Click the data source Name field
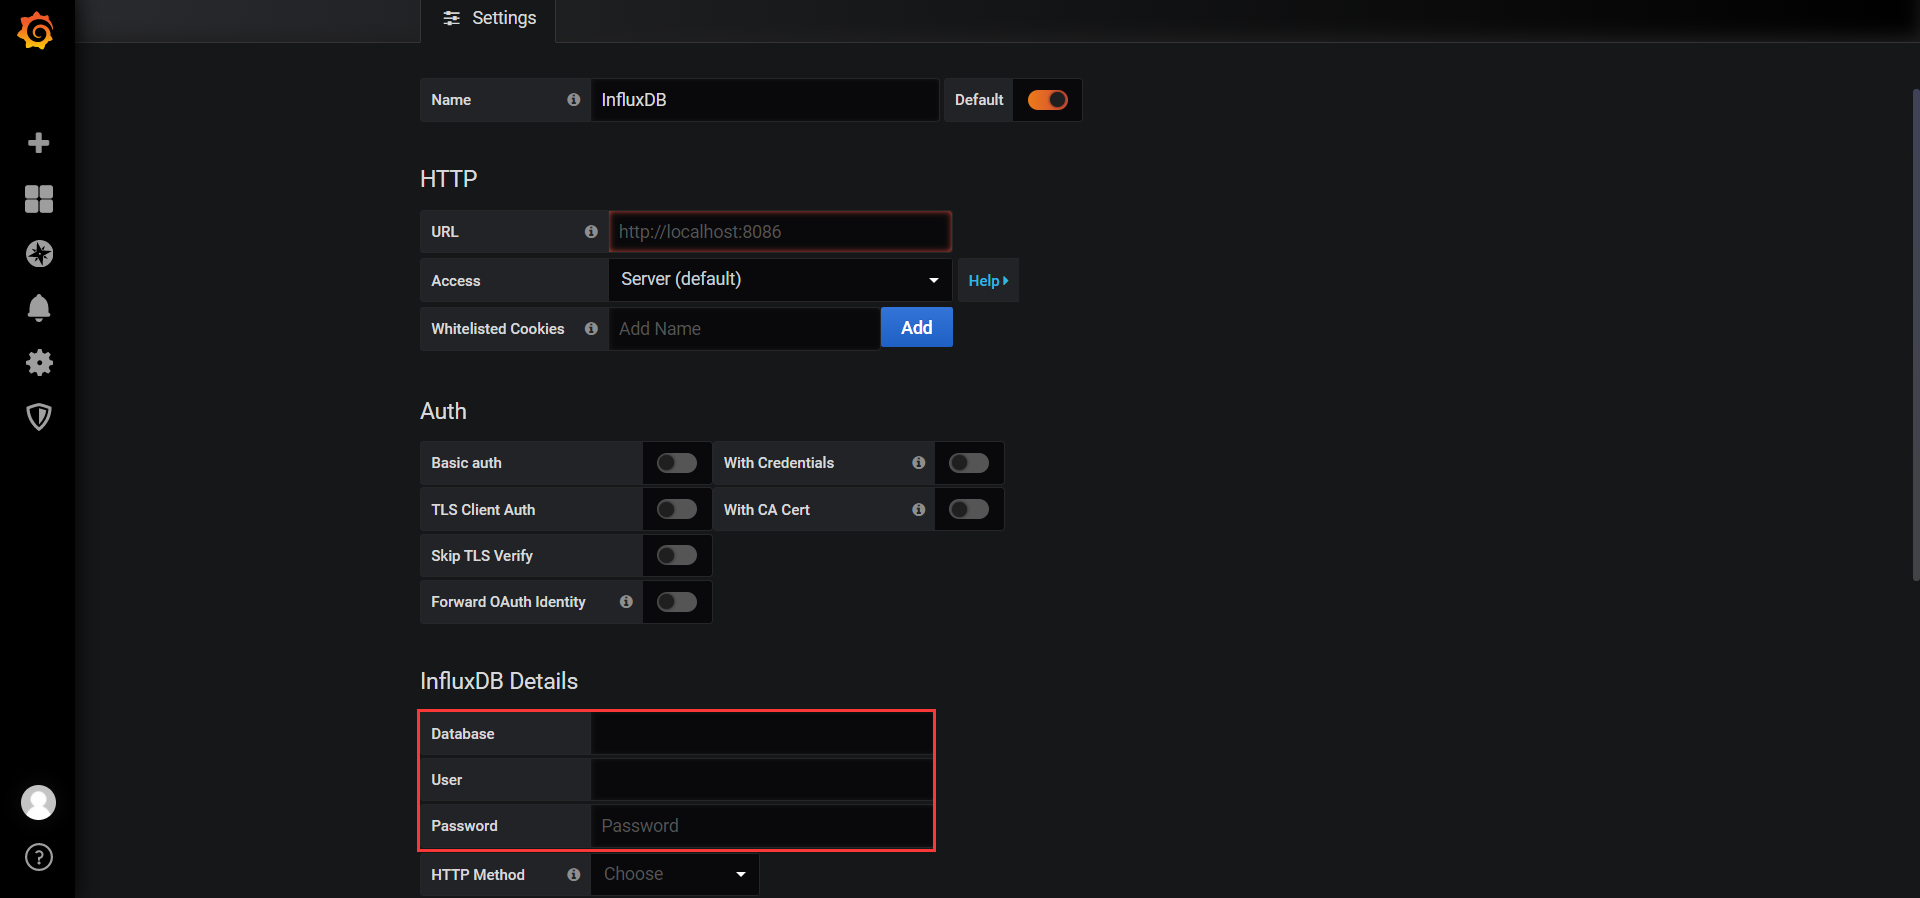 pyautogui.click(x=765, y=100)
